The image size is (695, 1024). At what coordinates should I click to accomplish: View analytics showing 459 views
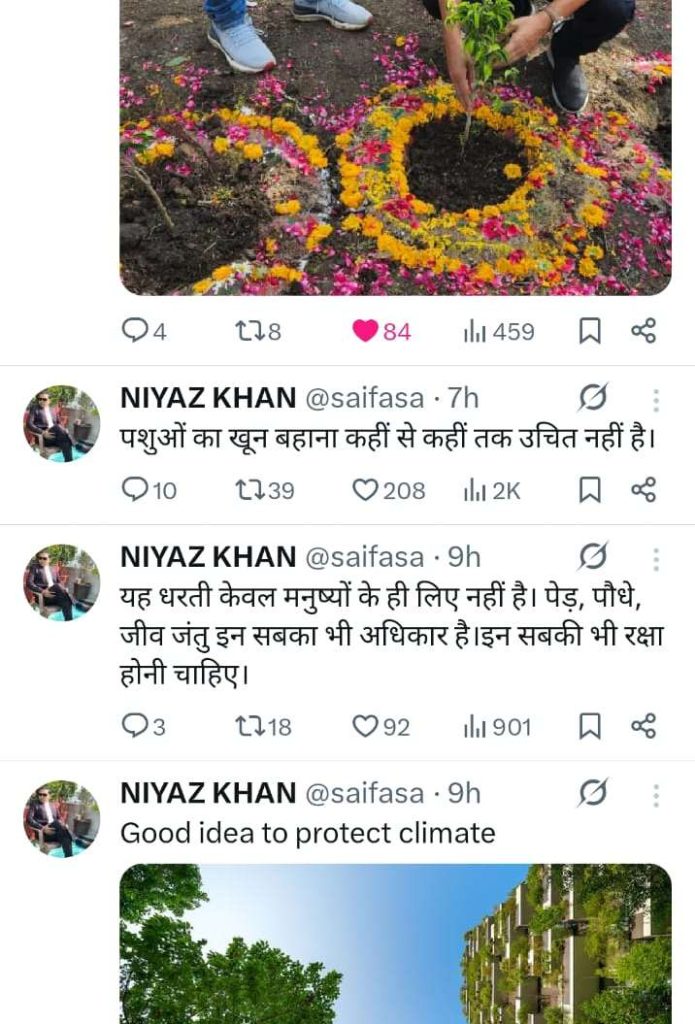click(498, 331)
